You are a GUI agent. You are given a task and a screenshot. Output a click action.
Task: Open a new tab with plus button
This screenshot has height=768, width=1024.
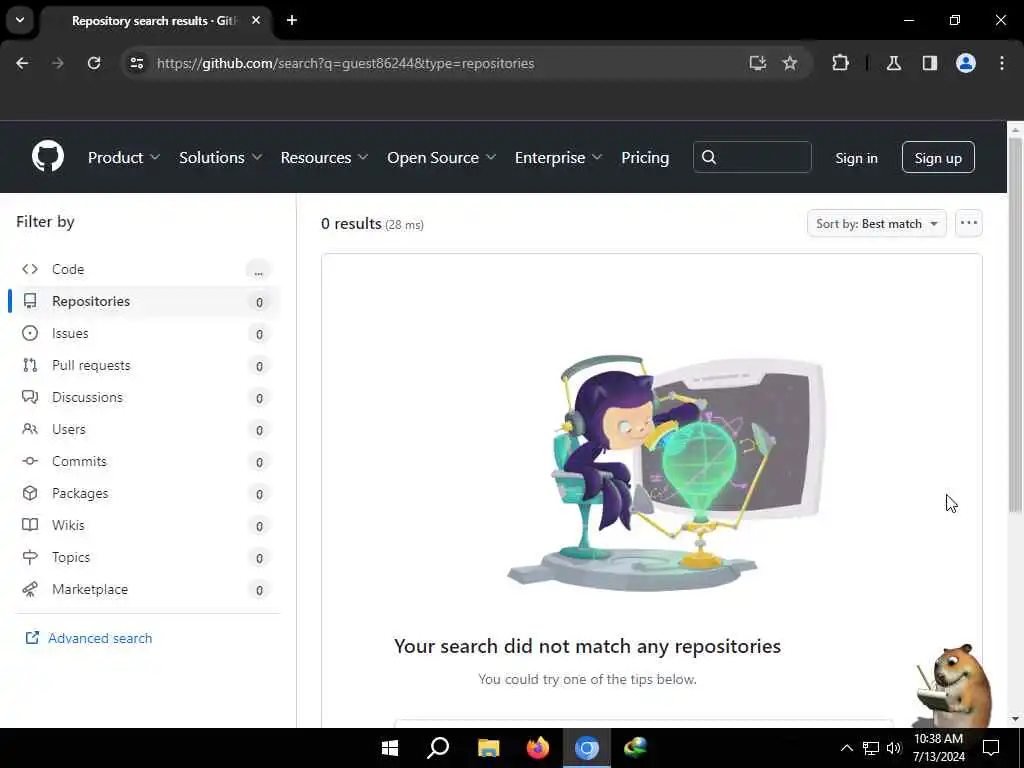[292, 20]
